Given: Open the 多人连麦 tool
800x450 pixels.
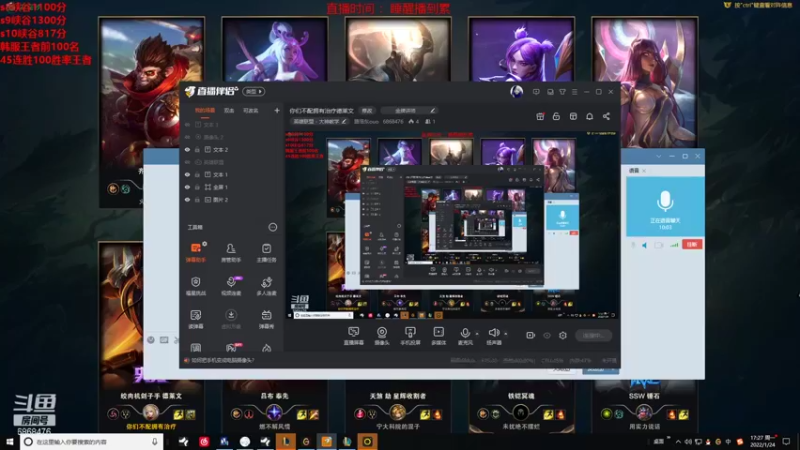Looking at the screenshot, I should pyautogui.click(x=266, y=286).
